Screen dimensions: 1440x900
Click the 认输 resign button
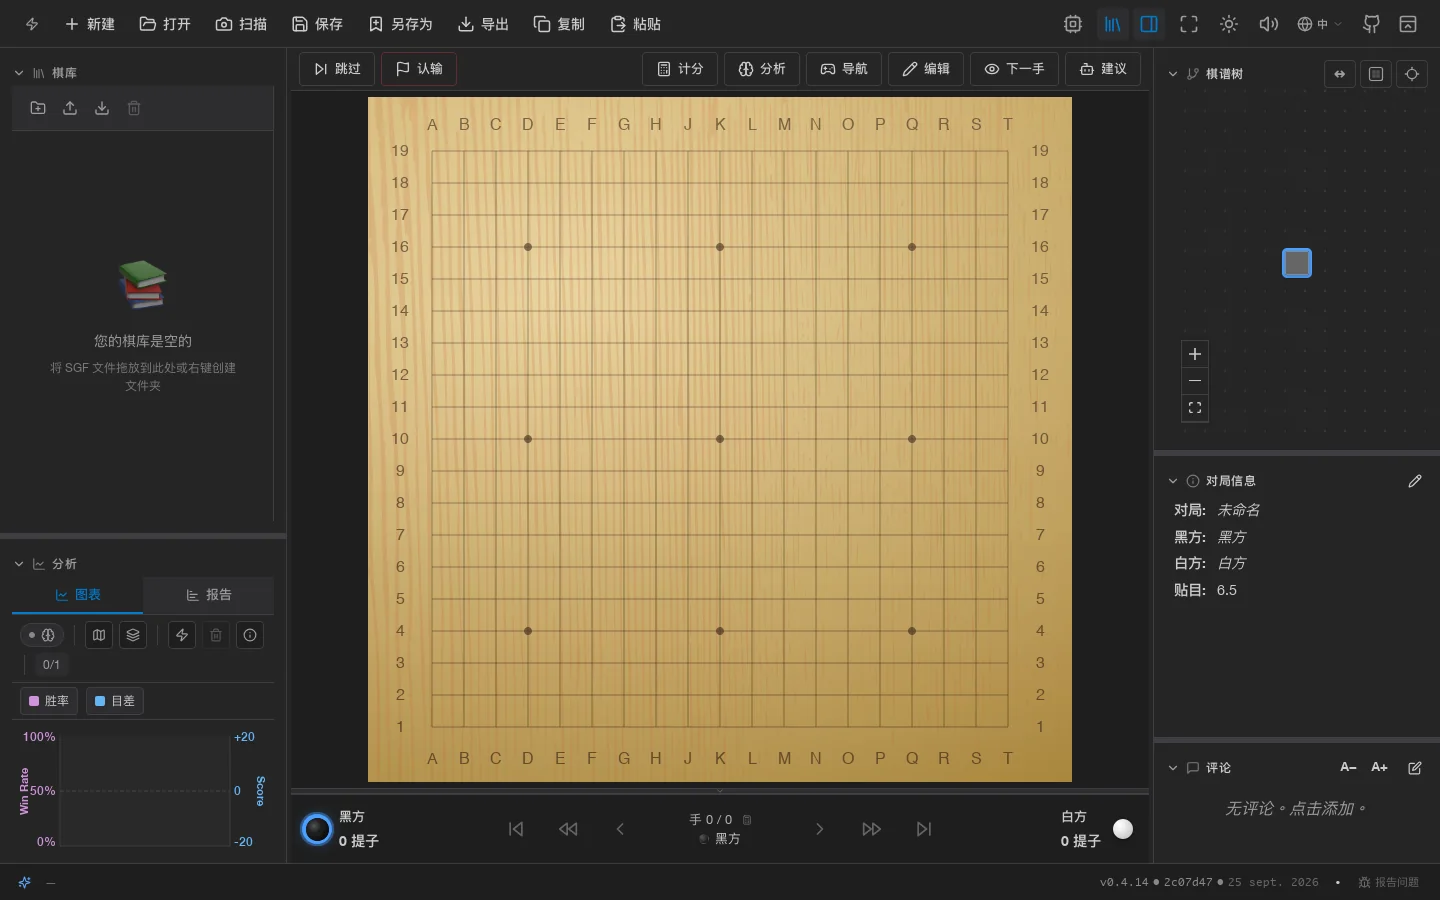point(419,69)
